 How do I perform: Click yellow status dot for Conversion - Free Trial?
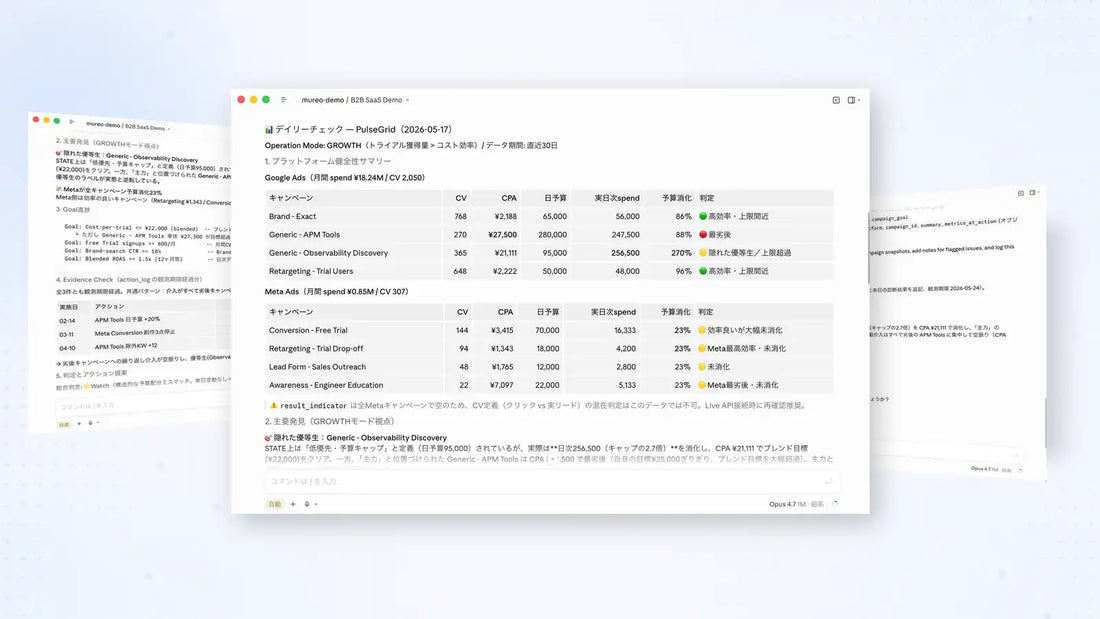pos(702,330)
